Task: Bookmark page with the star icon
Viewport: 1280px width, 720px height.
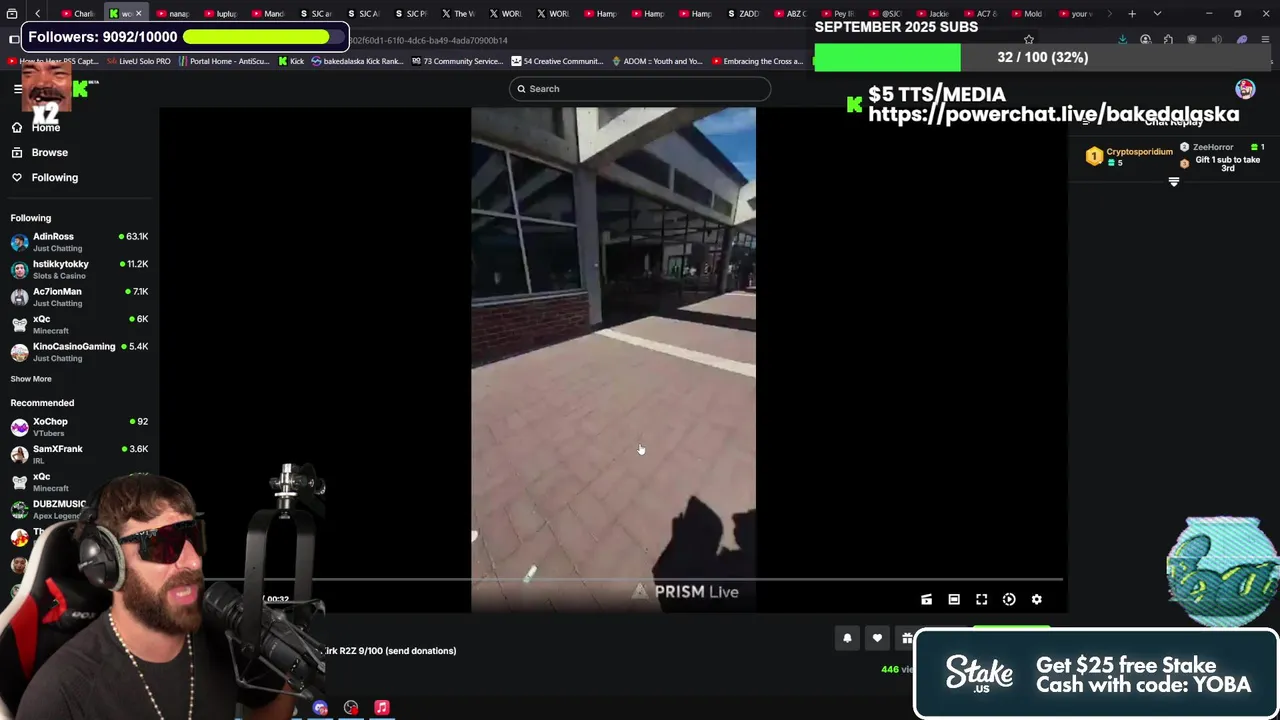Action: pos(1029,40)
